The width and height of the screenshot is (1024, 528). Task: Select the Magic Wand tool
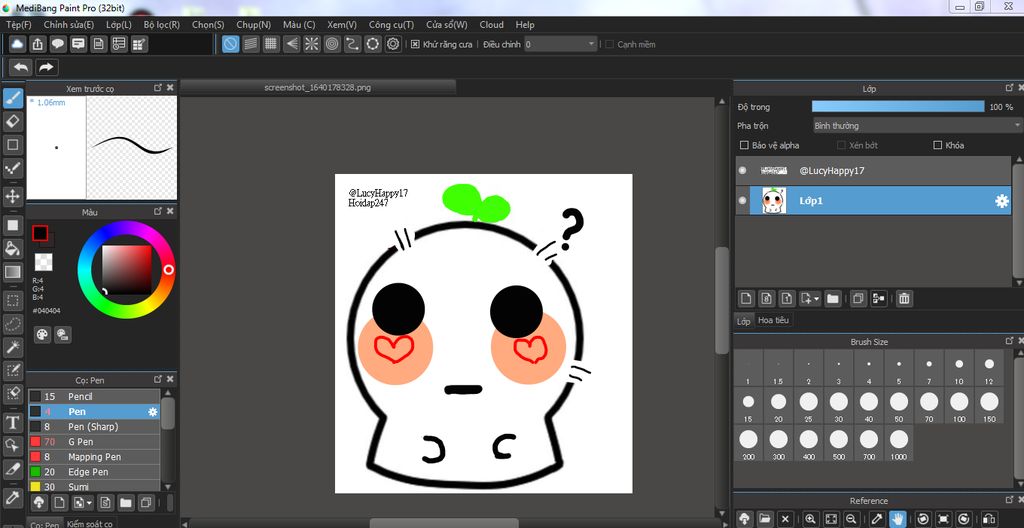(x=13, y=346)
